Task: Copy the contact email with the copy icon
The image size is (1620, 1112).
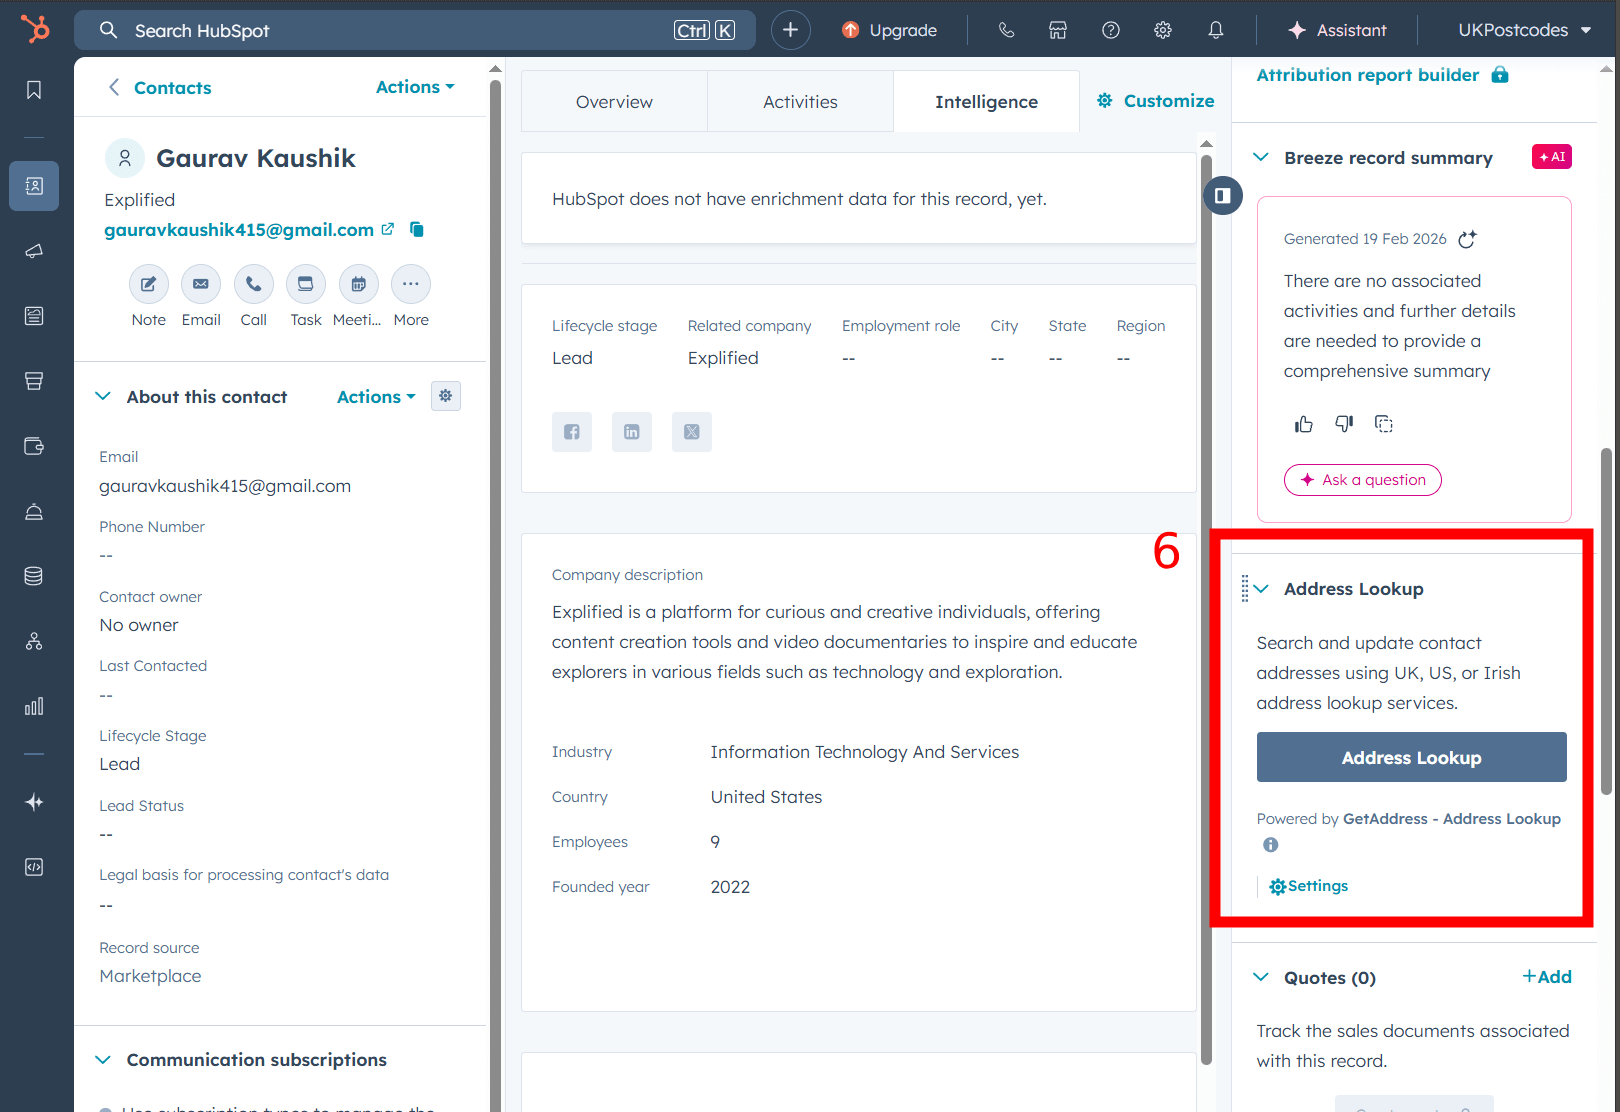Action: click(x=416, y=229)
